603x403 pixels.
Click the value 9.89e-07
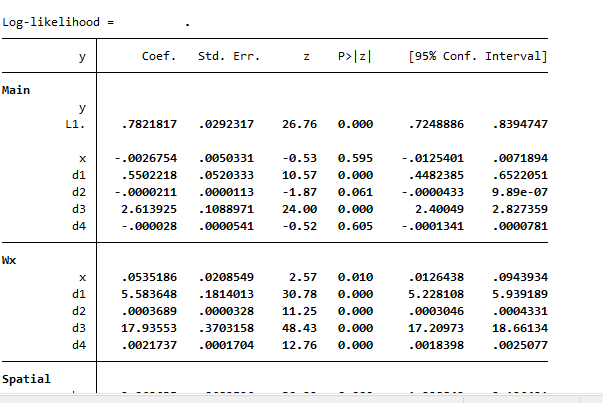pyautogui.click(x=520, y=192)
